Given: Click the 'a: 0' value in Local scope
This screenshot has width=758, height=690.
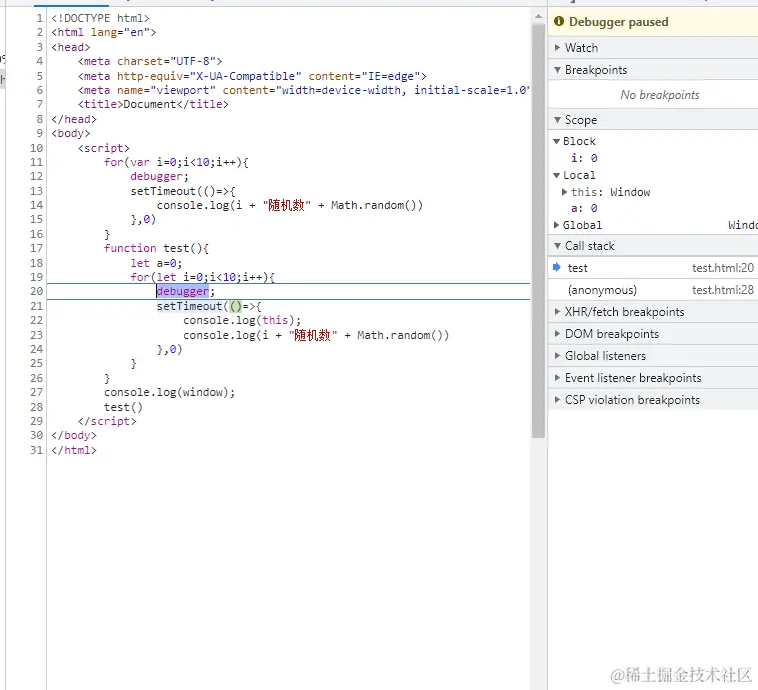Looking at the screenshot, I should click(584, 208).
